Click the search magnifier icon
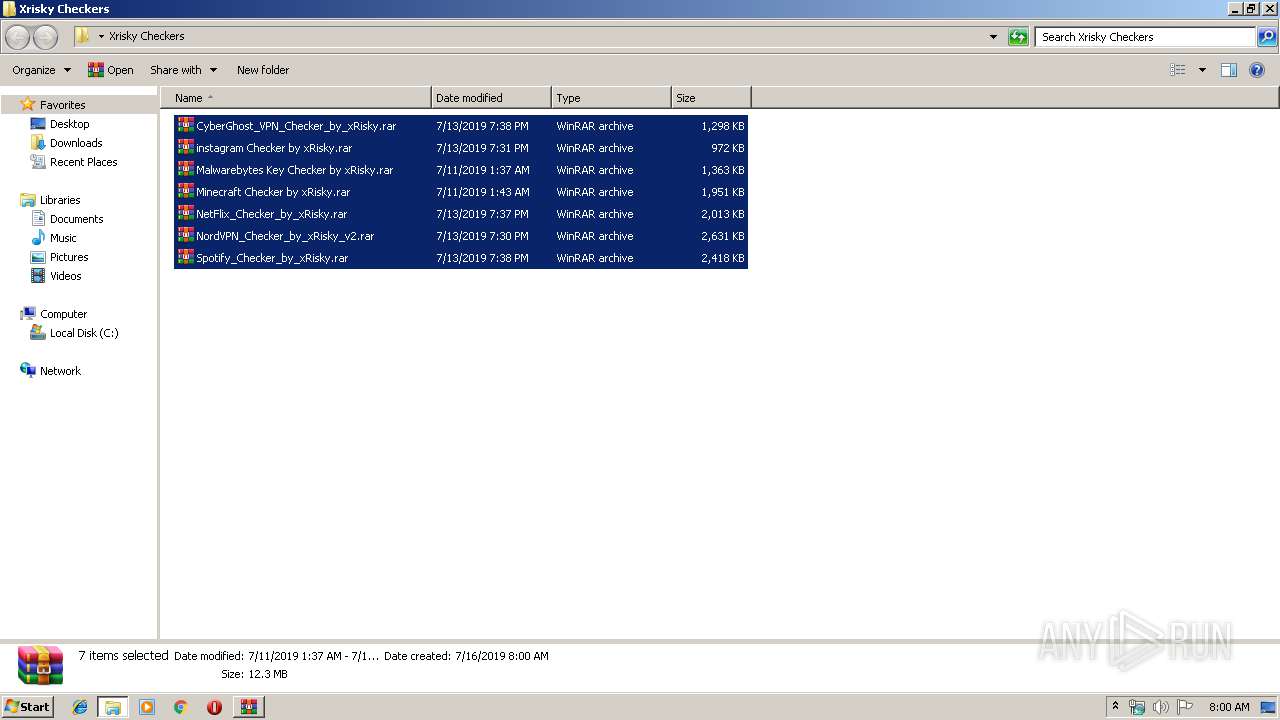Screen dimensions: 1280x720 1267,37
